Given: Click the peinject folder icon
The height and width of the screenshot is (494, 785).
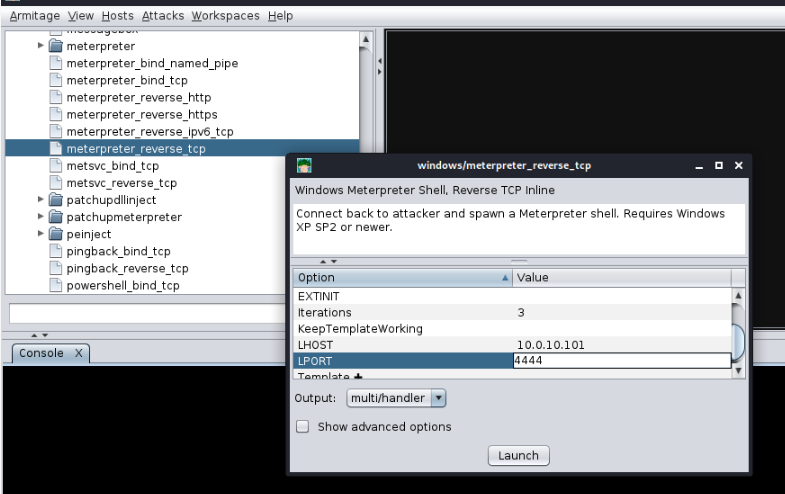Looking at the screenshot, I should pos(57,234).
